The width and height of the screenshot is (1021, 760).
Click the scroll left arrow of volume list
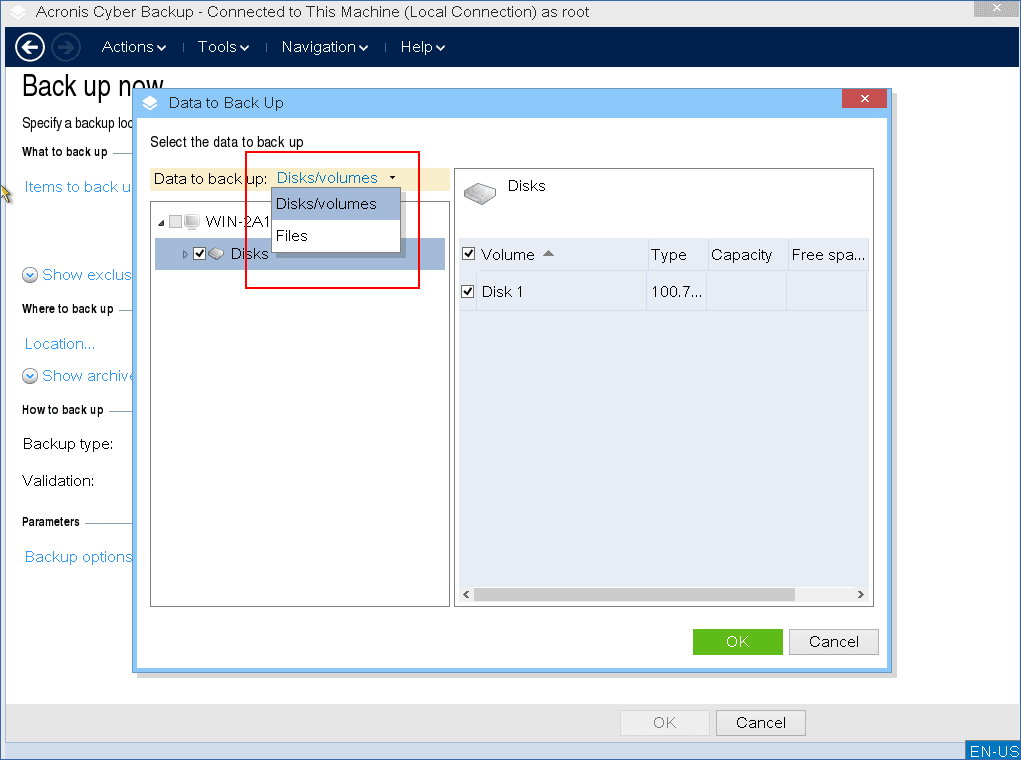click(466, 595)
